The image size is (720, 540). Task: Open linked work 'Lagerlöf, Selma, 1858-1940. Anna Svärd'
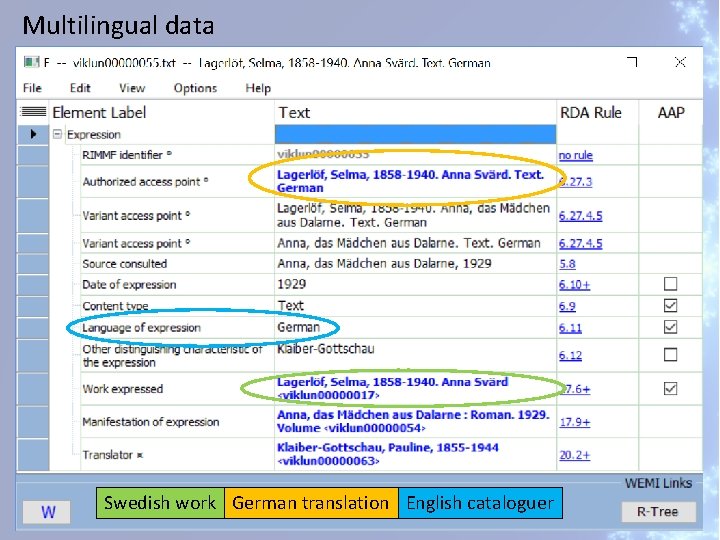click(392, 388)
